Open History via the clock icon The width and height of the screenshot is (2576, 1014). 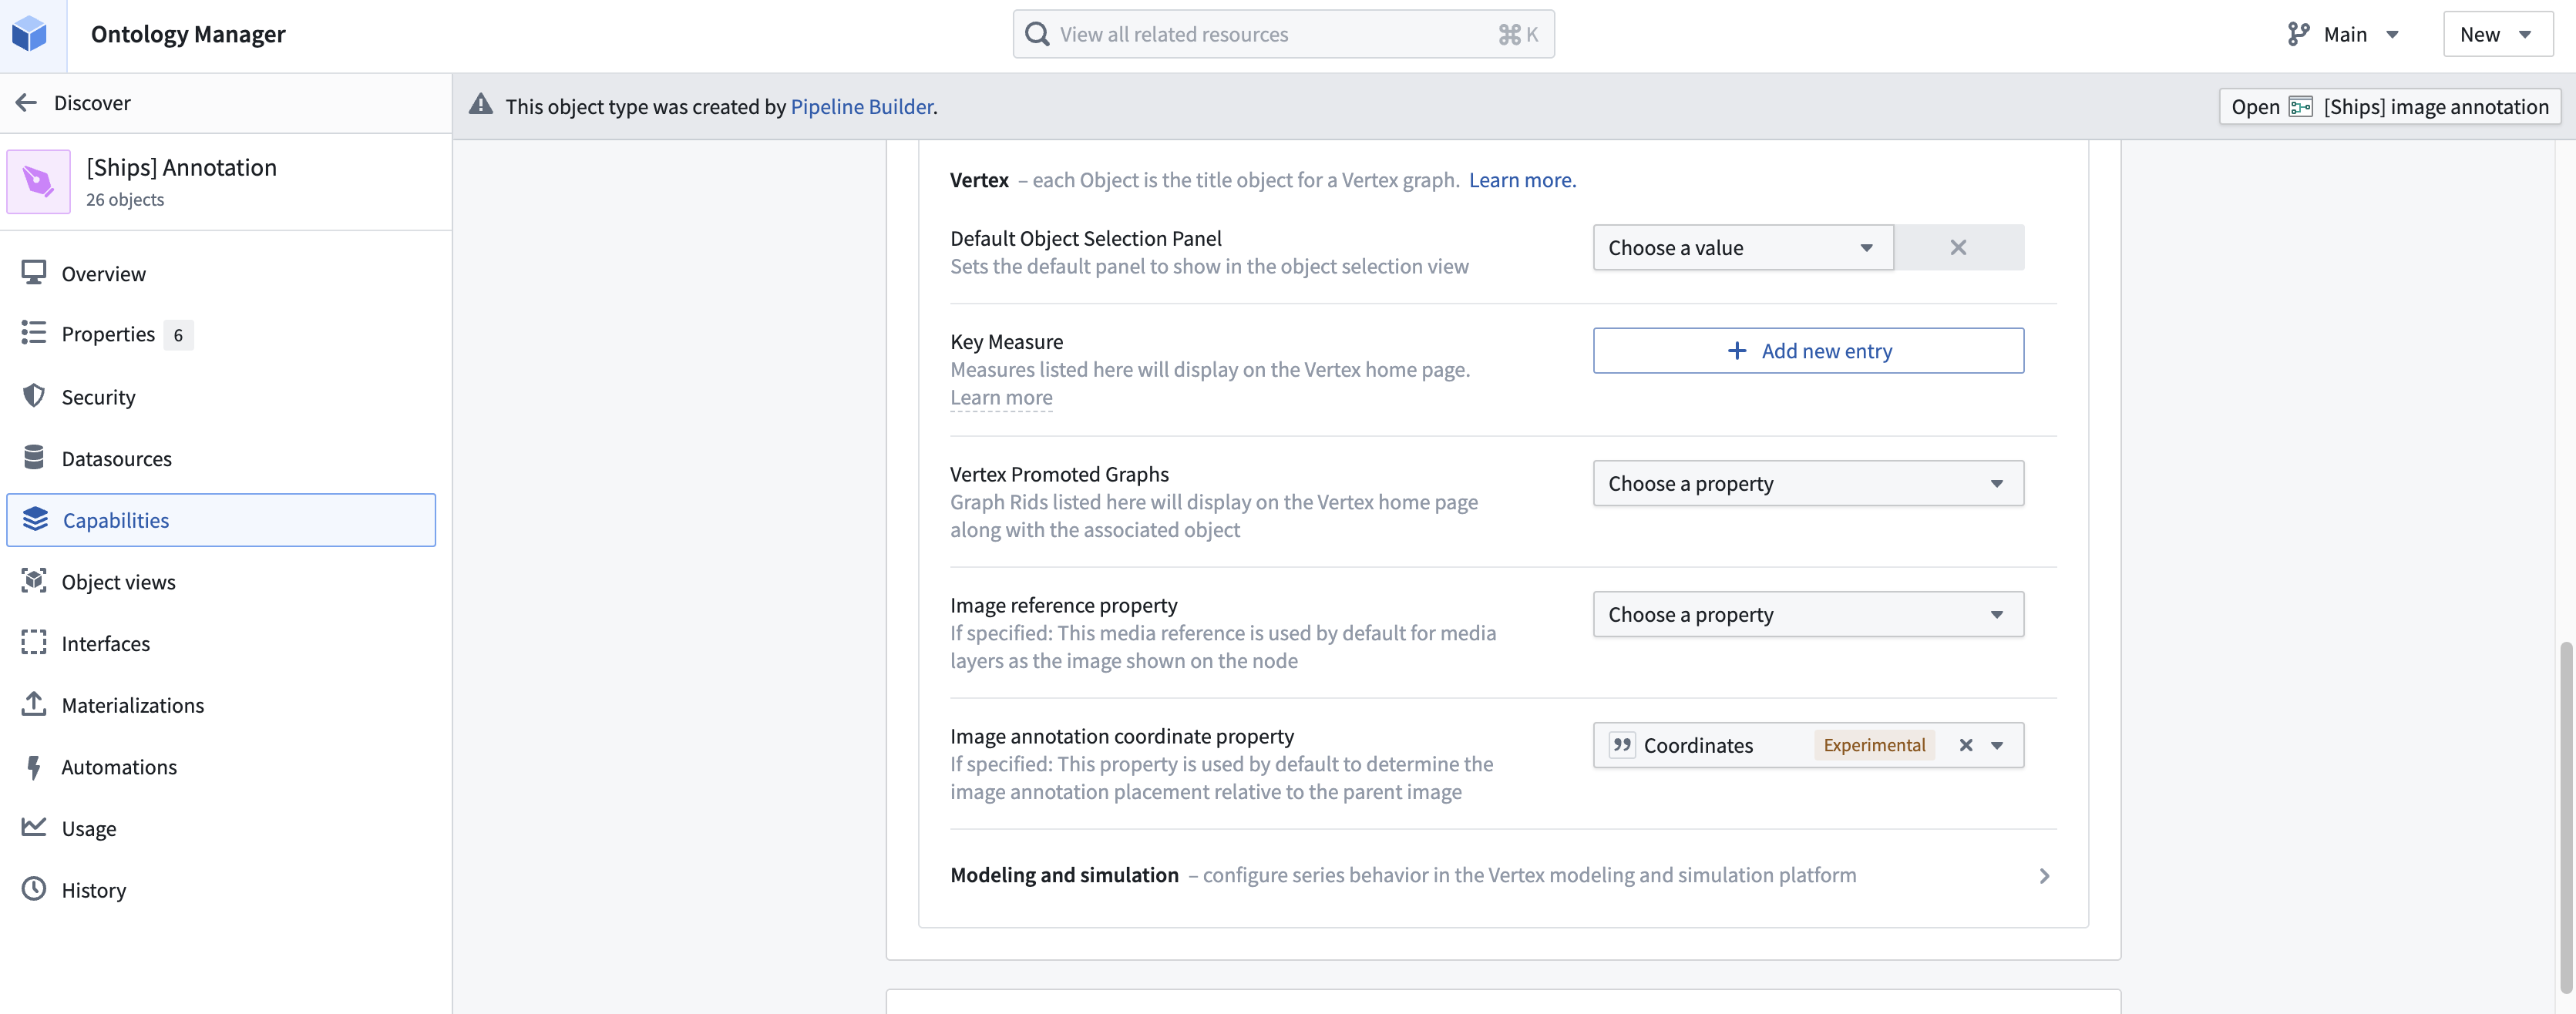click(34, 889)
